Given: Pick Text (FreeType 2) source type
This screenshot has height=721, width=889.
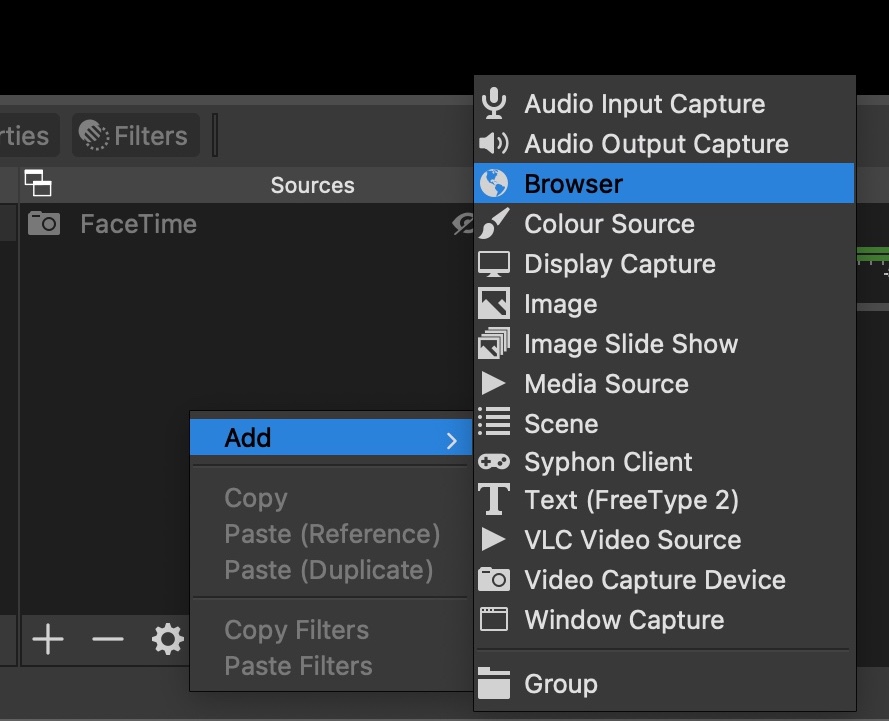Looking at the screenshot, I should tap(631, 500).
